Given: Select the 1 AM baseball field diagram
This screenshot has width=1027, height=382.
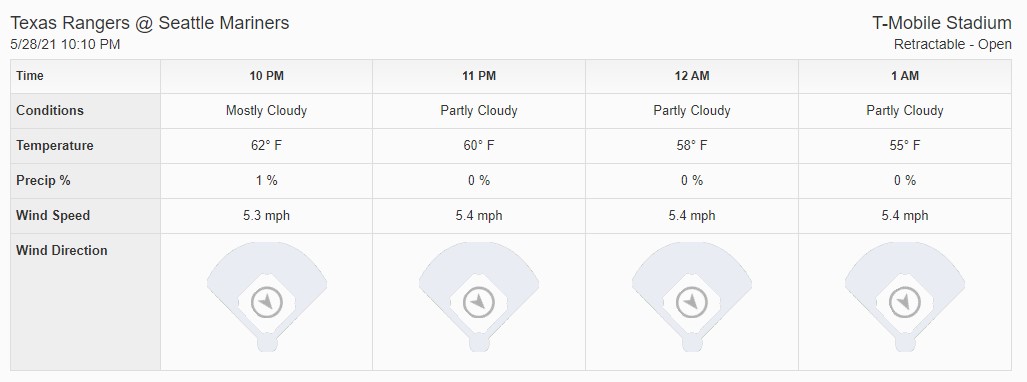Looking at the screenshot, I should click(905, 297).
